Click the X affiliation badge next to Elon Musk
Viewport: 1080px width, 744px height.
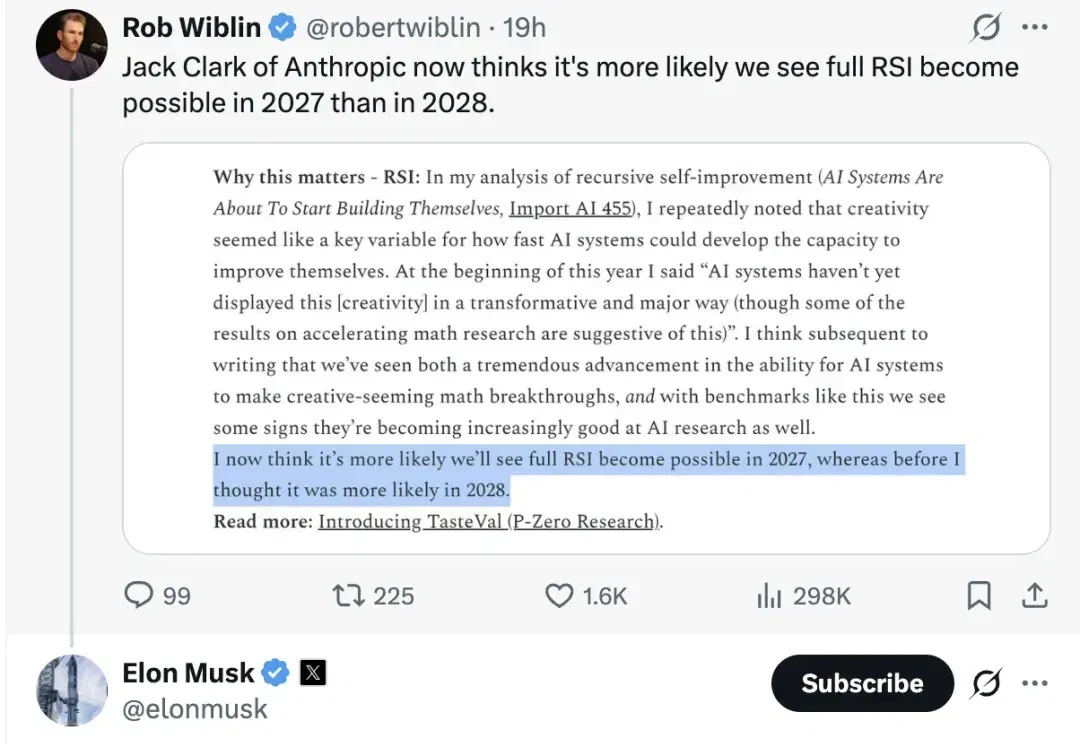[x=313, y=672]
